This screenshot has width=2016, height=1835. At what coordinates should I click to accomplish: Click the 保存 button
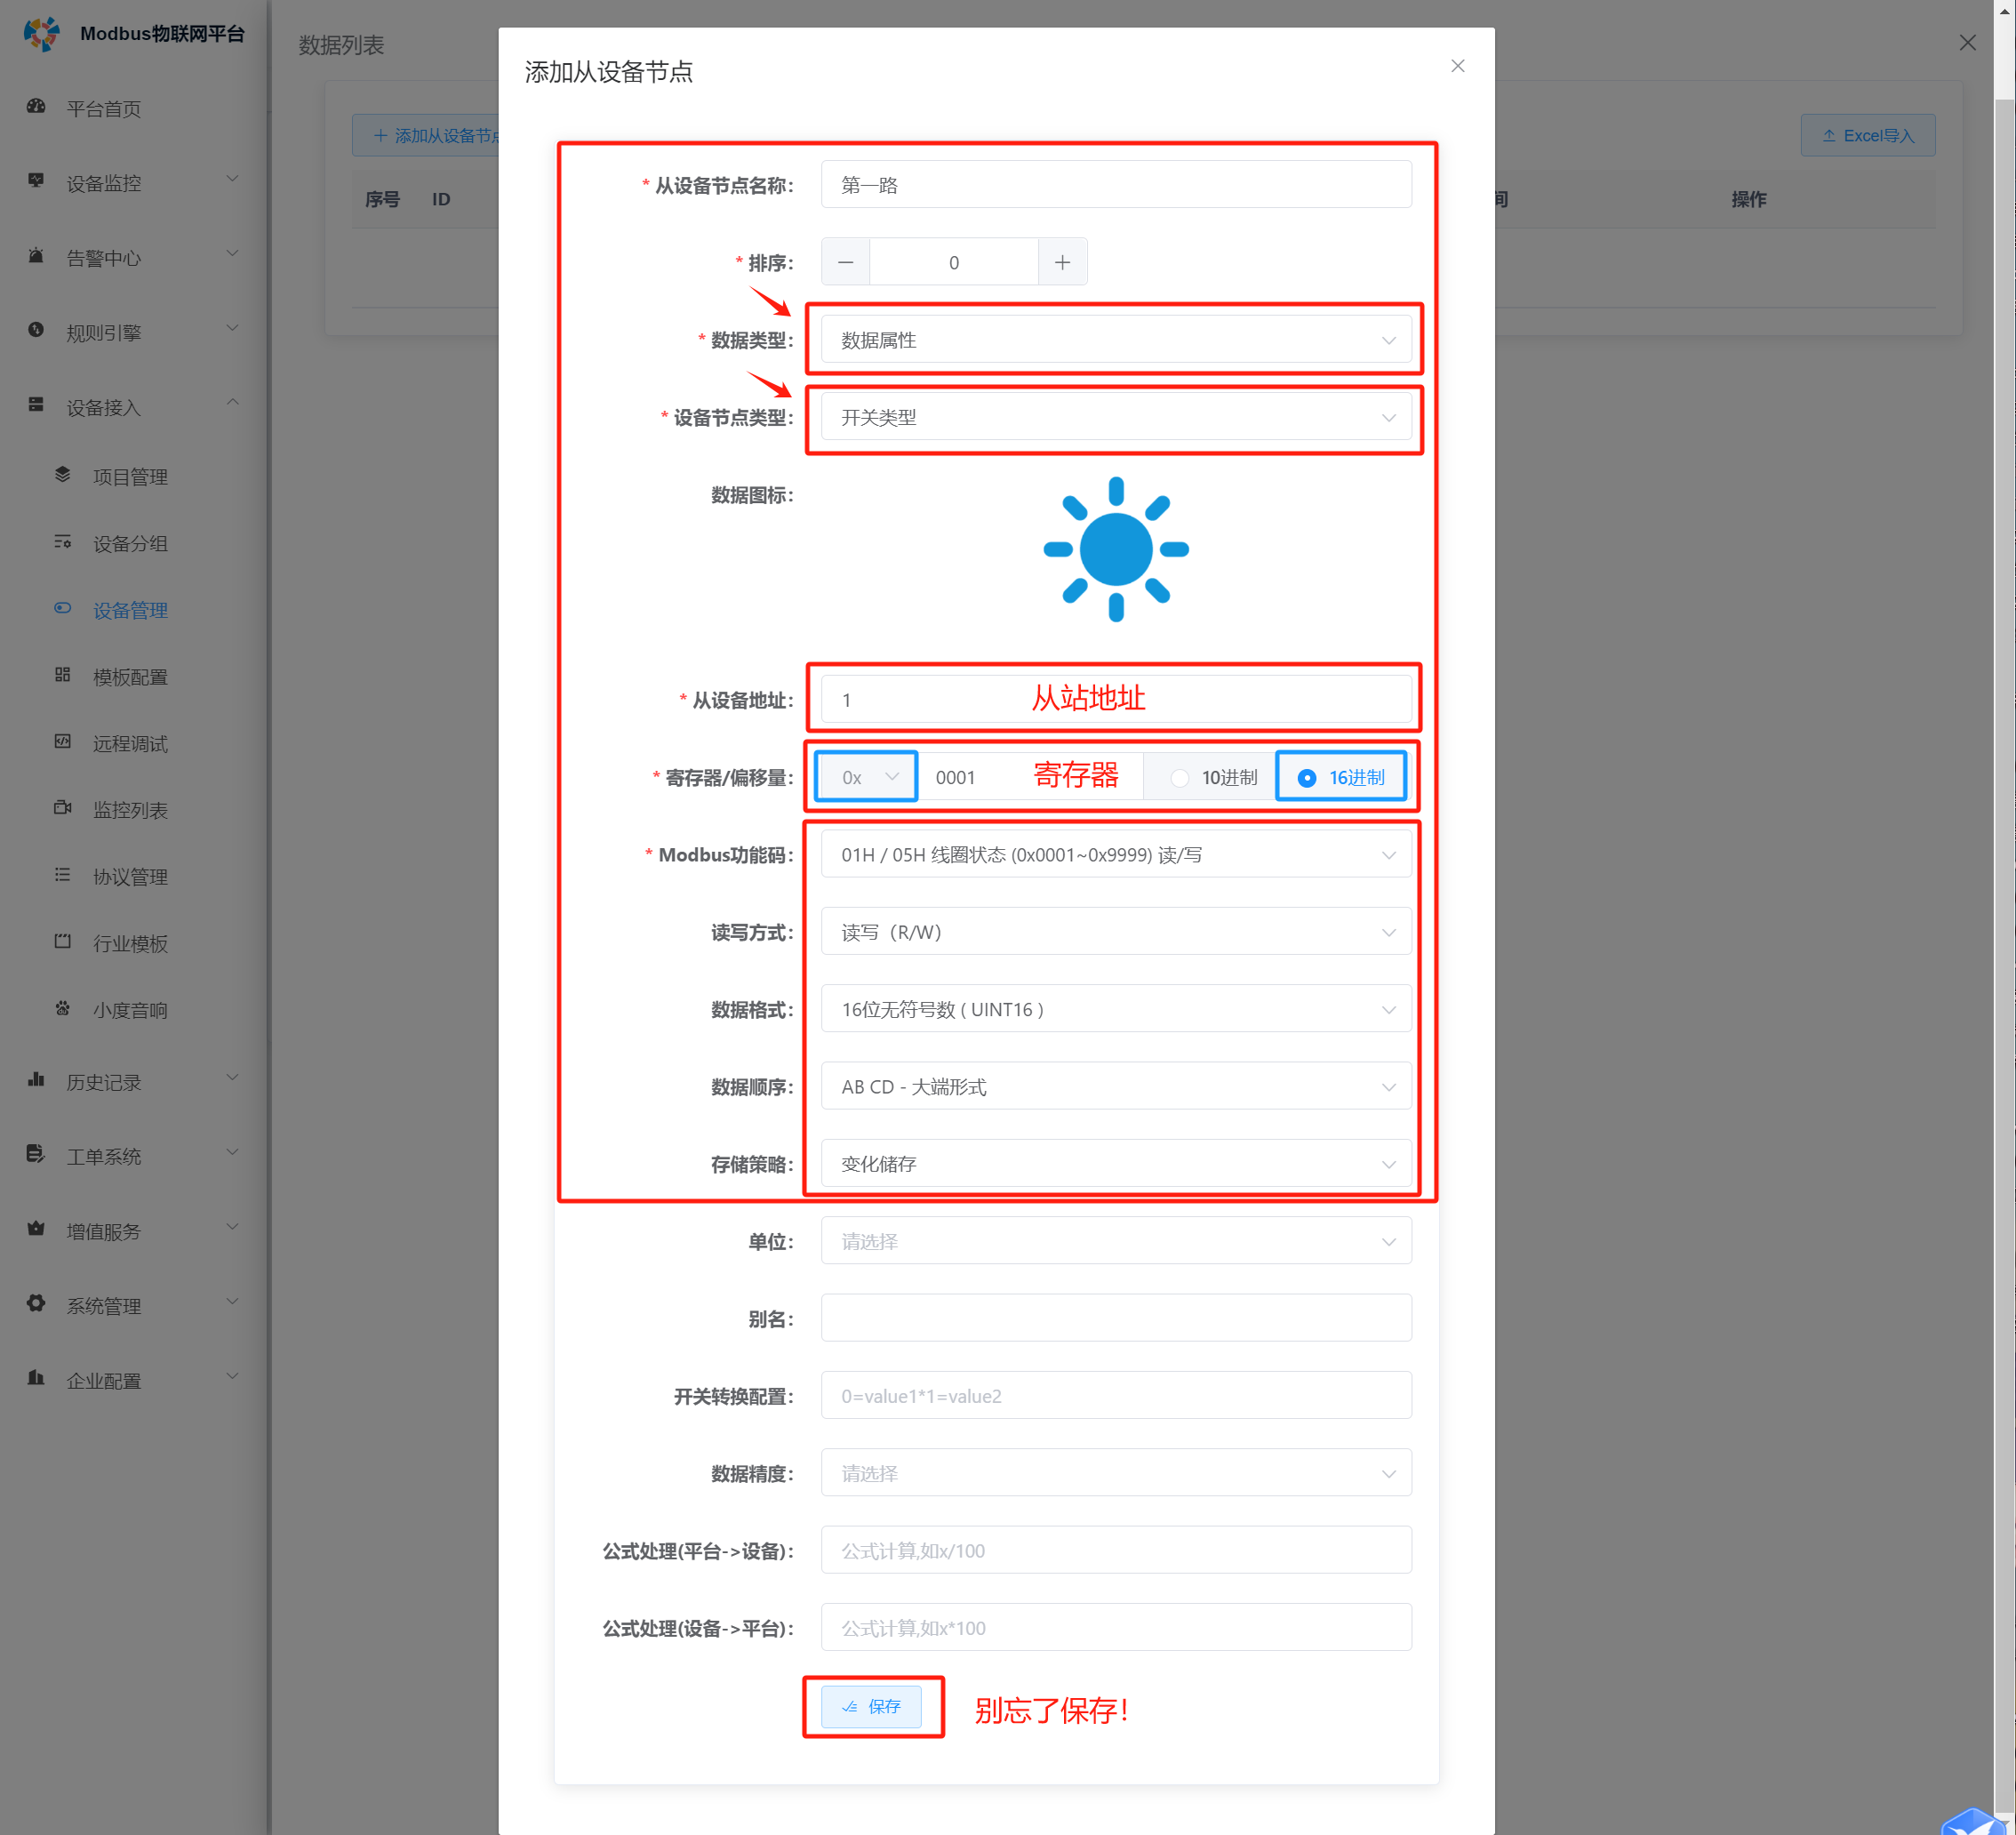point(871,1706)
